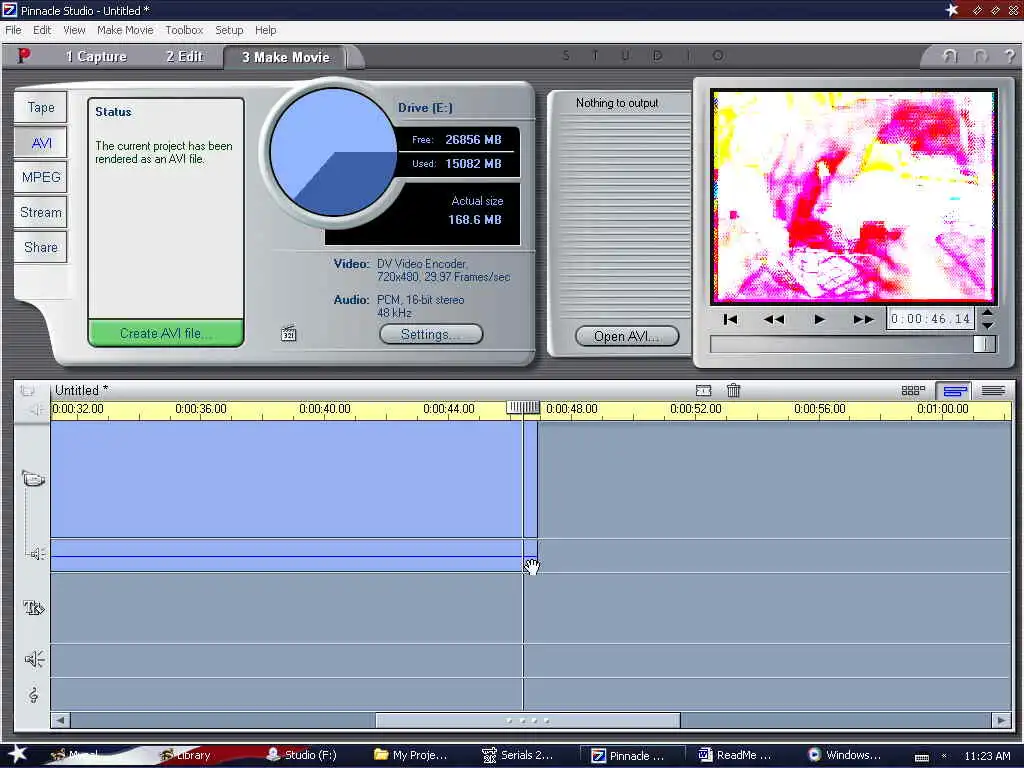Click the Pinnacle P logo icon
The width and height of the screenshot is (1024, 768).
point(24,56)
